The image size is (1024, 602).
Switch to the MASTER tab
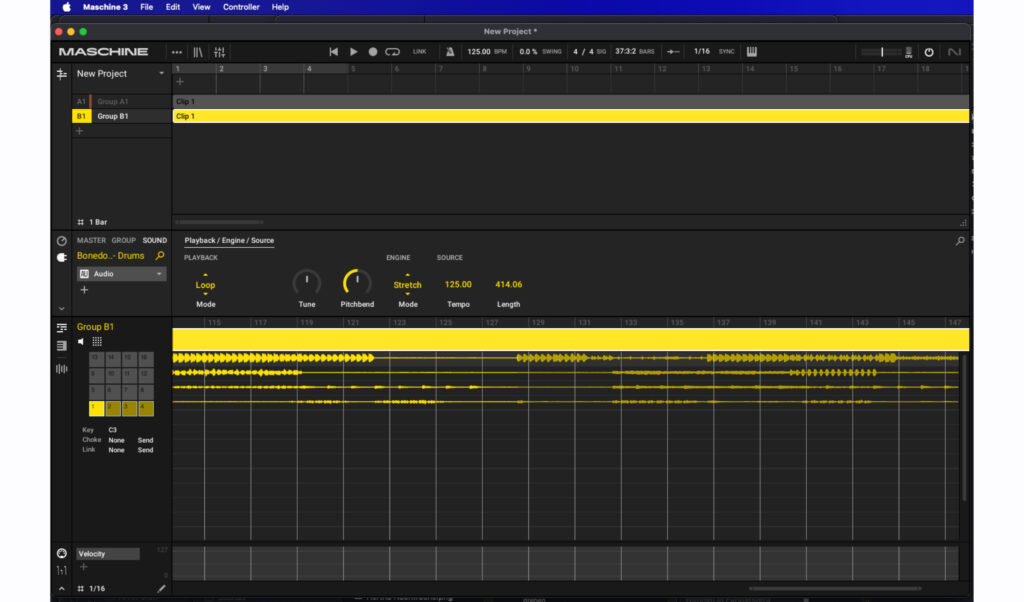(x=91, y=240)
